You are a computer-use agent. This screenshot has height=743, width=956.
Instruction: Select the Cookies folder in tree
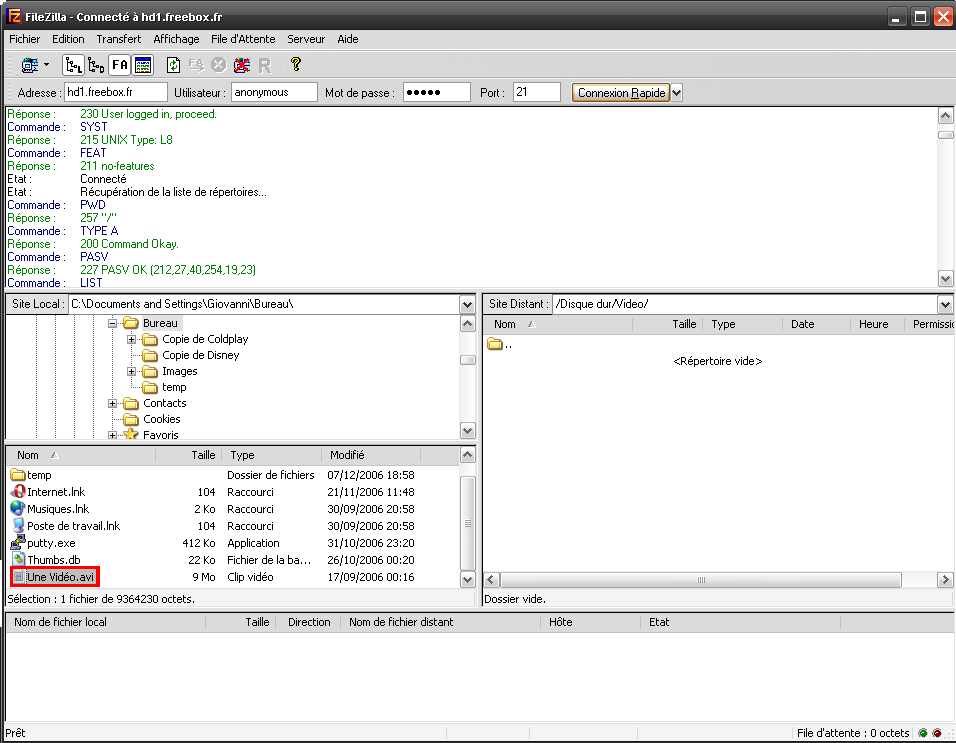click(162, 419)
